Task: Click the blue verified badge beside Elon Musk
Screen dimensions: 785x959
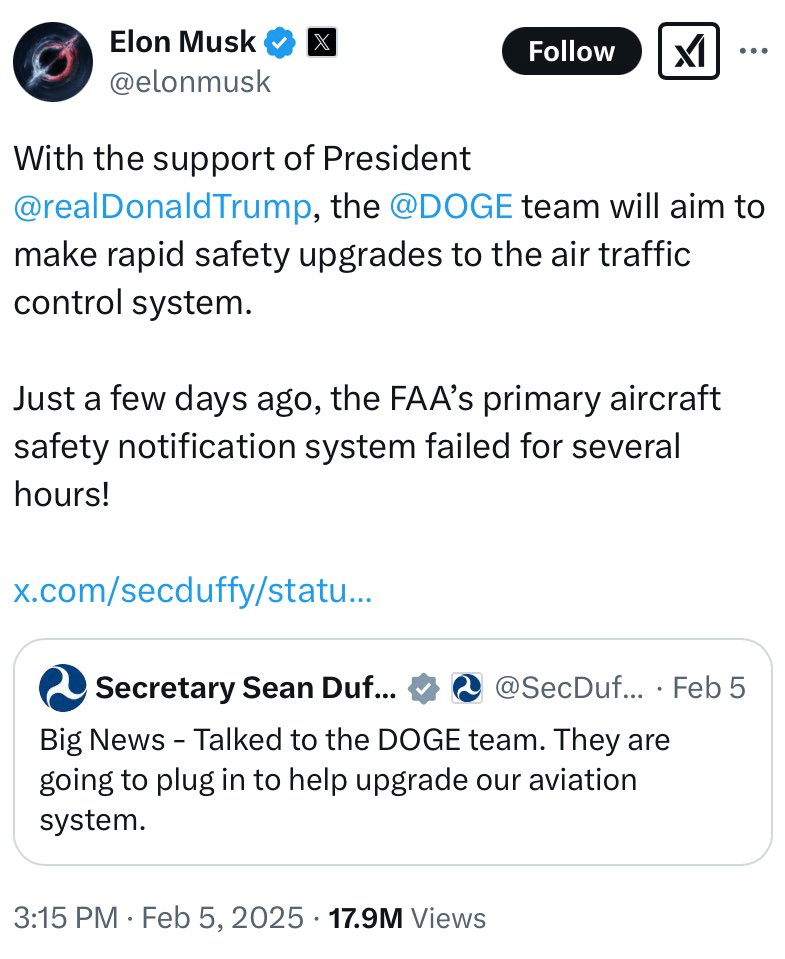Action: tap(281, 43)
